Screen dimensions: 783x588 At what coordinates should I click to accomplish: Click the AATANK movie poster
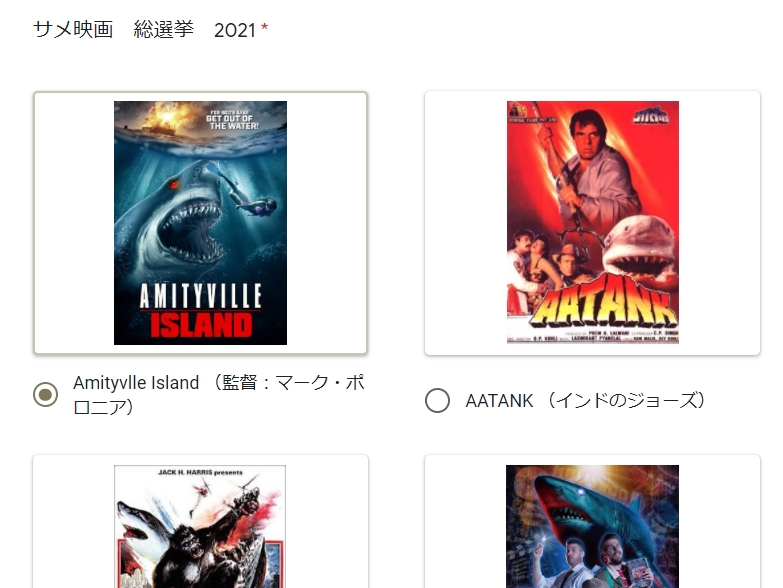pyautogui.click(x=593, y=223)
